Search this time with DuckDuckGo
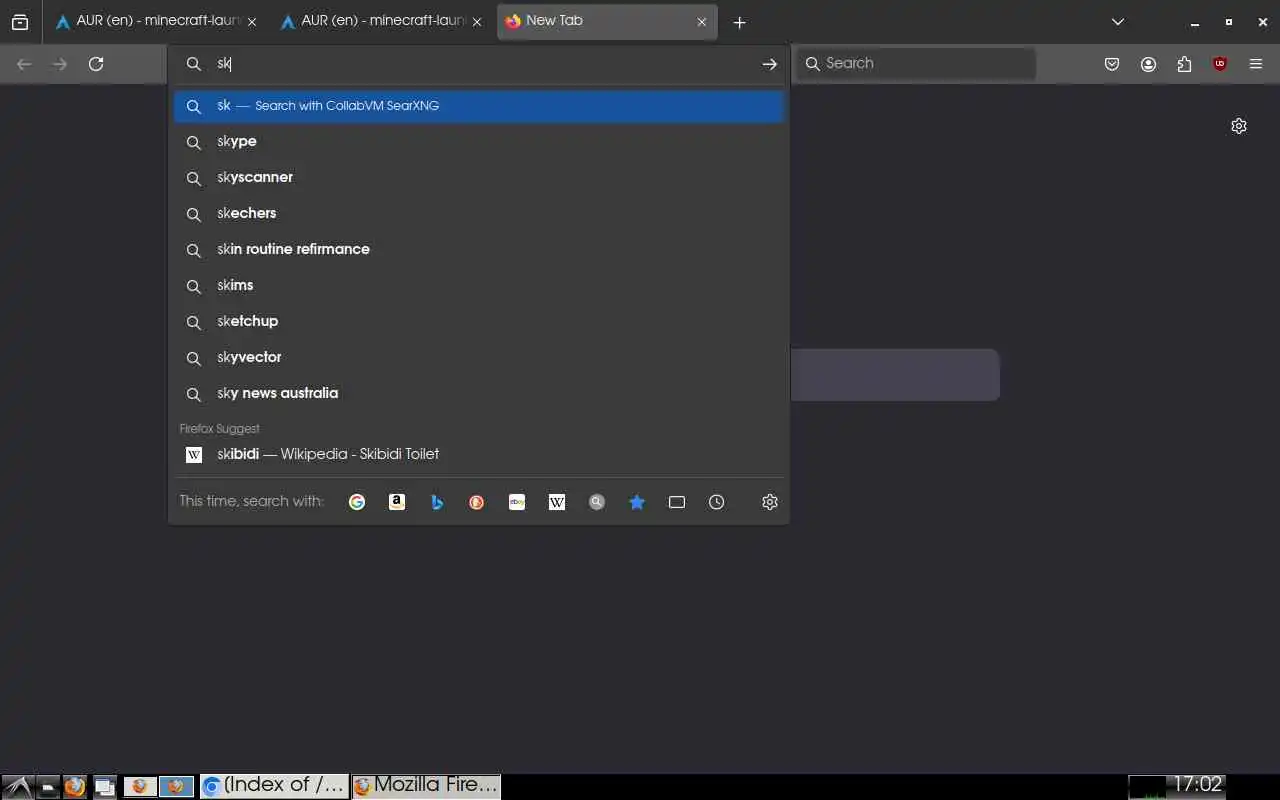This screenshot has width=1280, height=800. tap(477, 502)
